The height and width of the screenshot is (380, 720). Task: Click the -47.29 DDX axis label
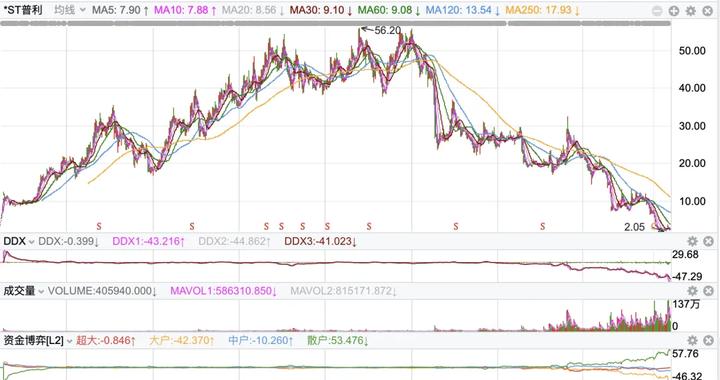pos(687,276)
